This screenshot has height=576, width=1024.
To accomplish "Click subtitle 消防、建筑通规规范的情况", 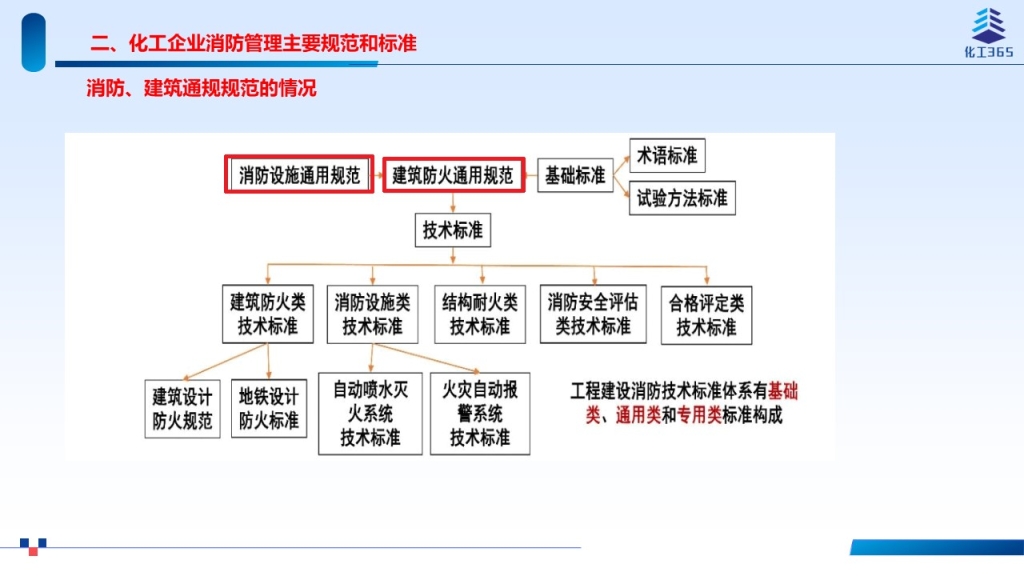I will tap(201, 88).
